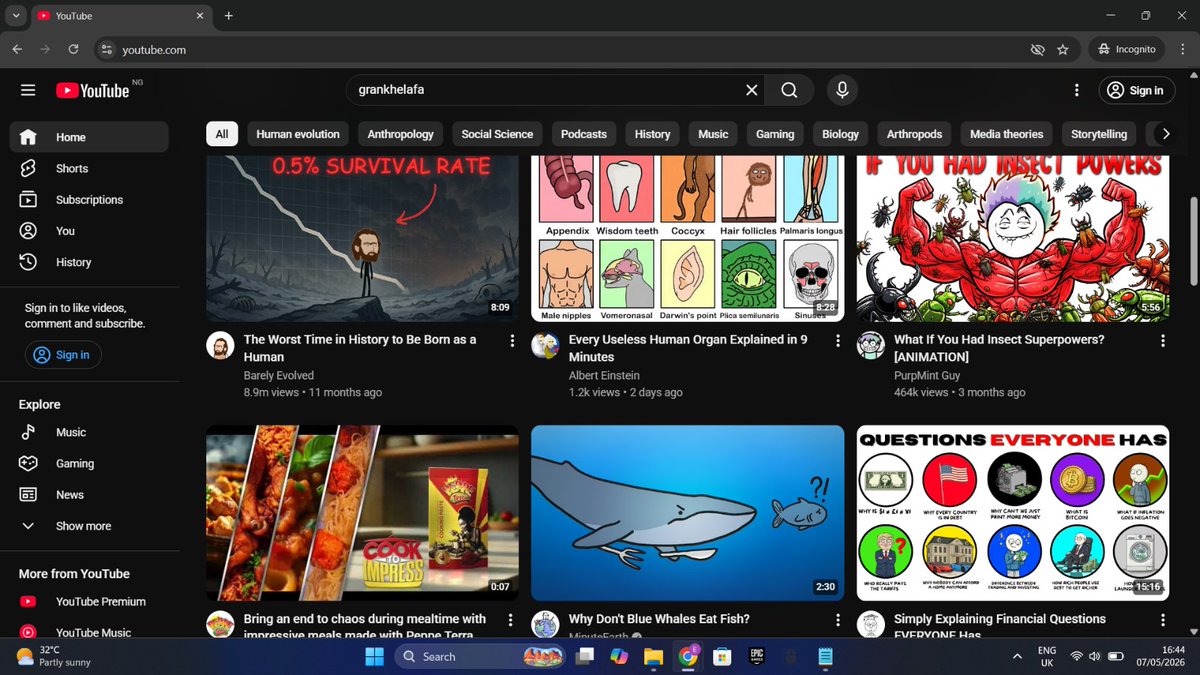View site information icon in address bar
Viewport: 1200px width, 675px height.
107,49
